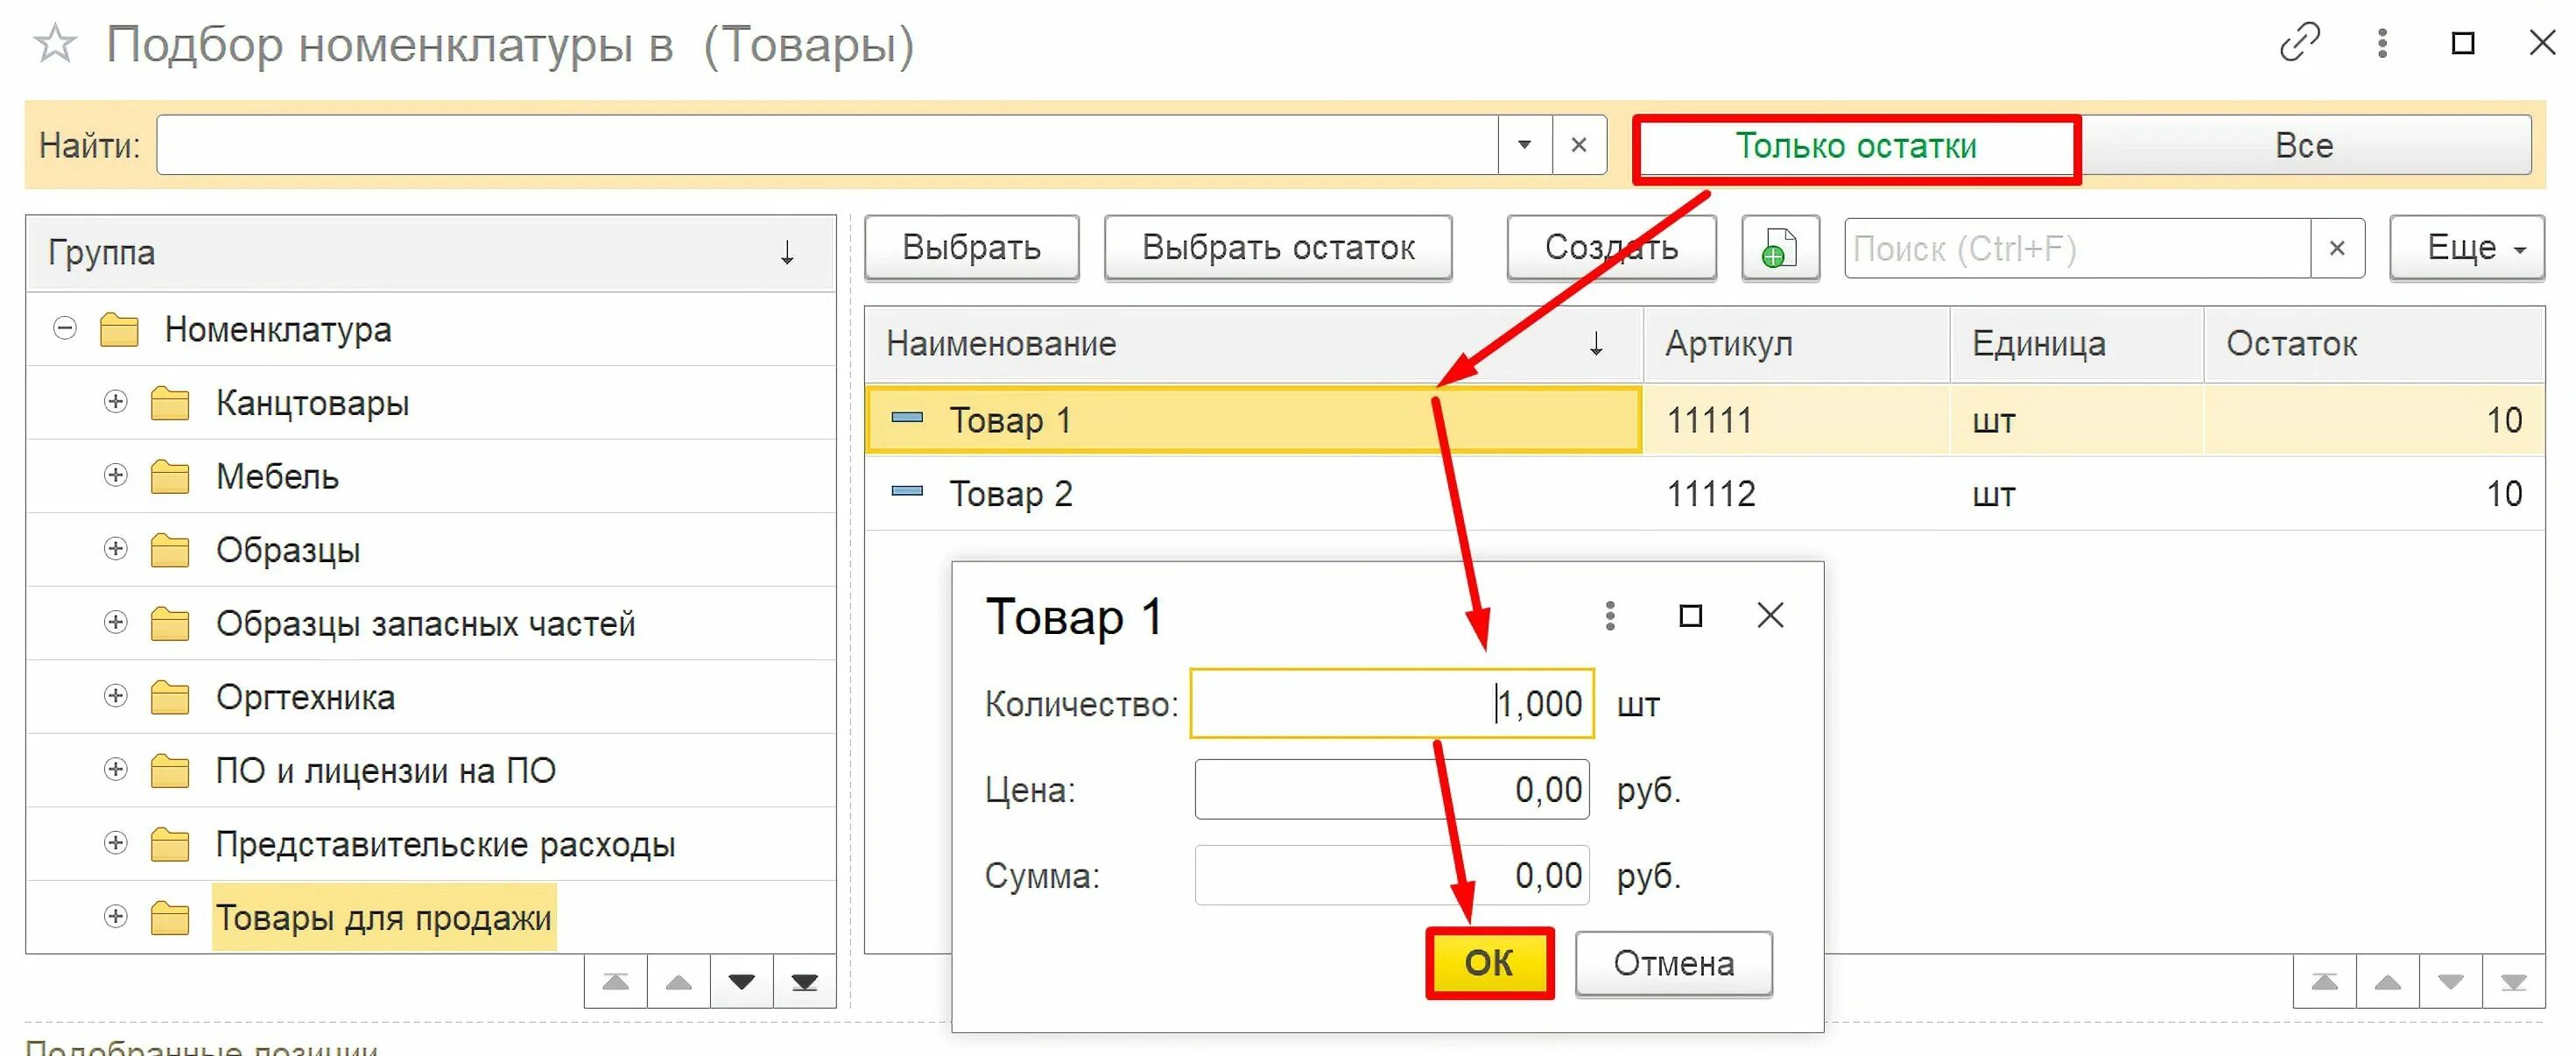Clear the Поиск (Ctrl+F) field

click(2336, 248)
